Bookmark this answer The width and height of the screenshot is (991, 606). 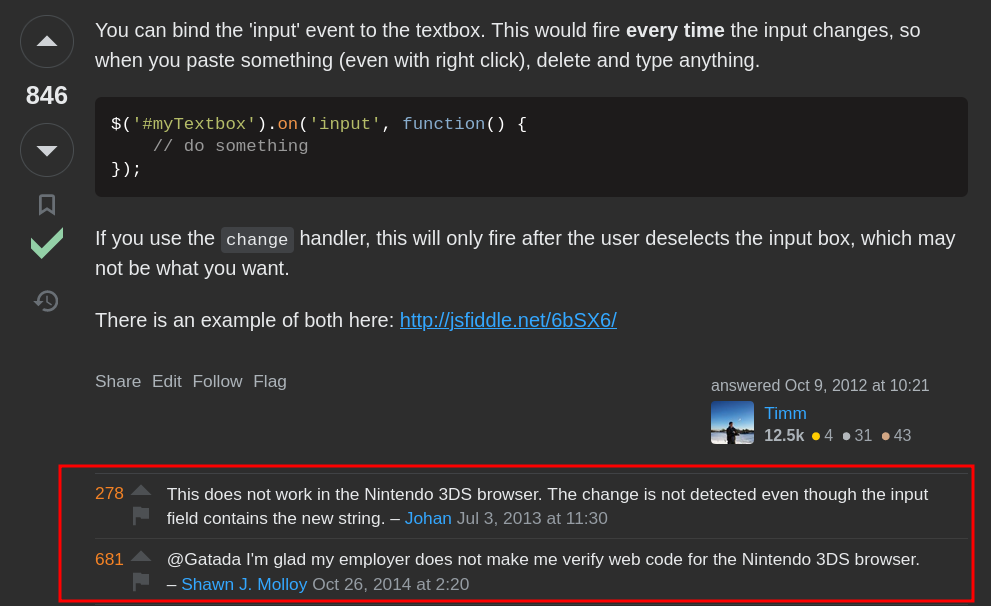pos(47,205)
